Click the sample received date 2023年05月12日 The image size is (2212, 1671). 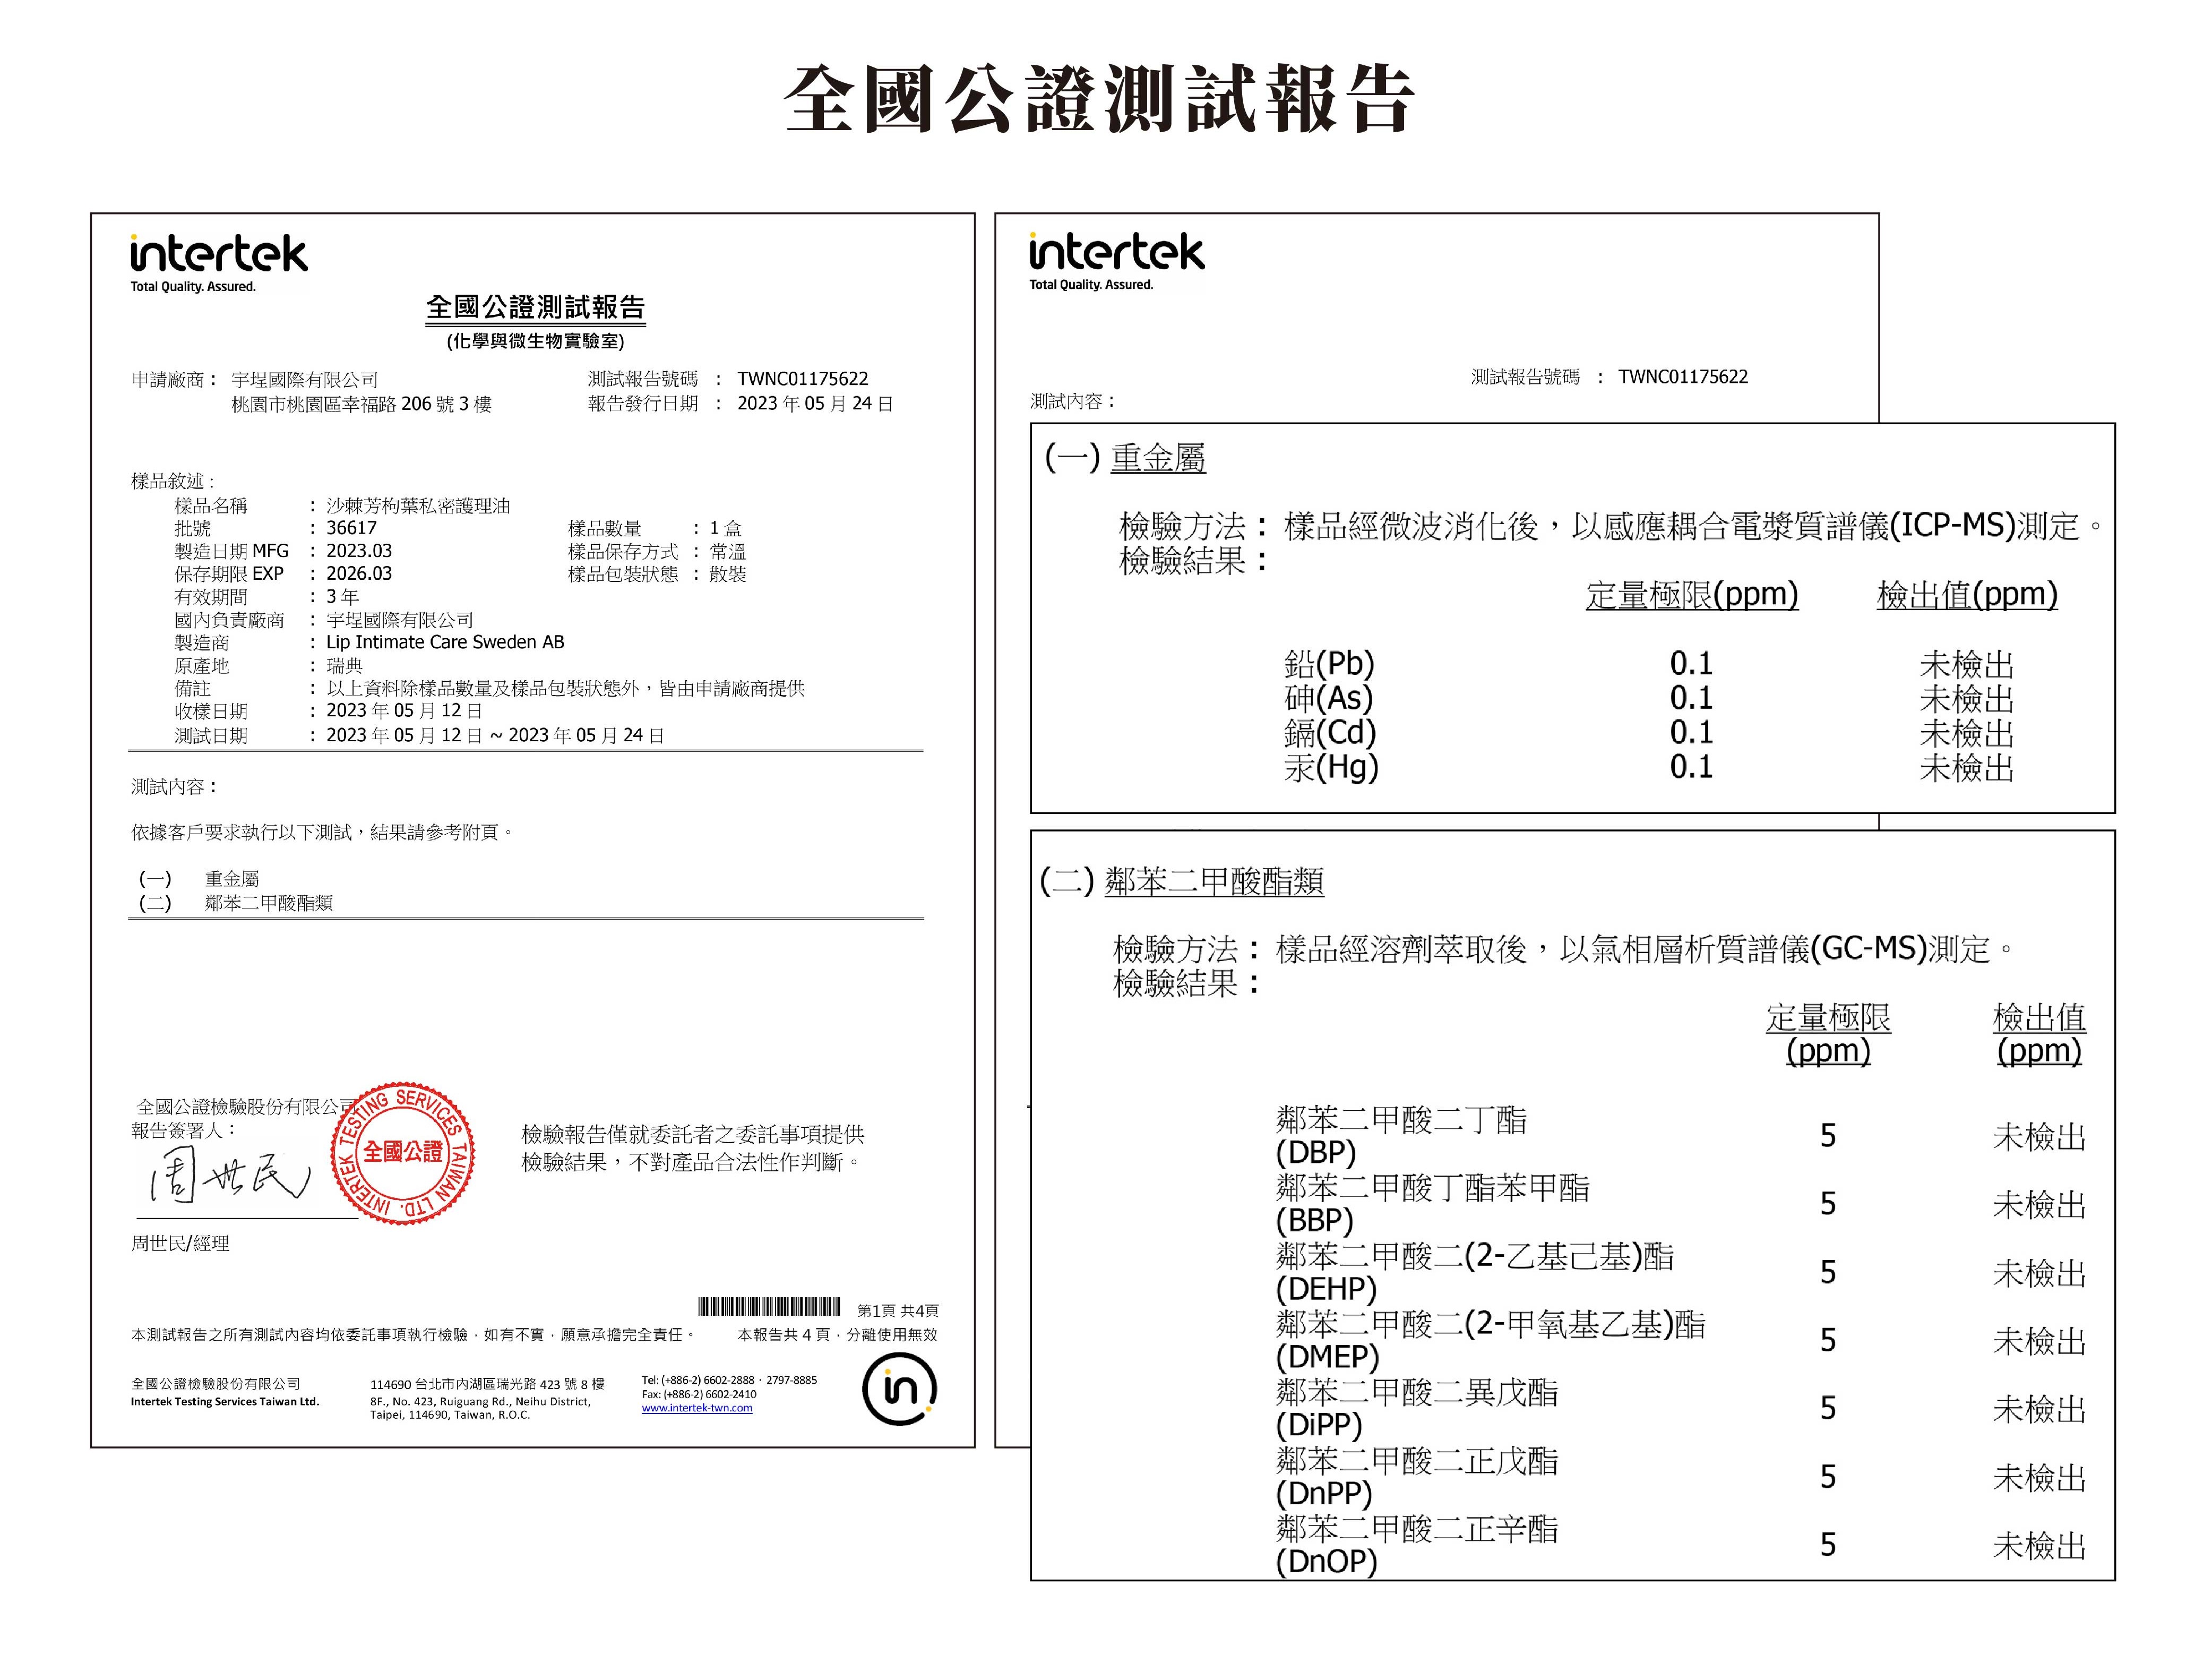coord(404,711)
